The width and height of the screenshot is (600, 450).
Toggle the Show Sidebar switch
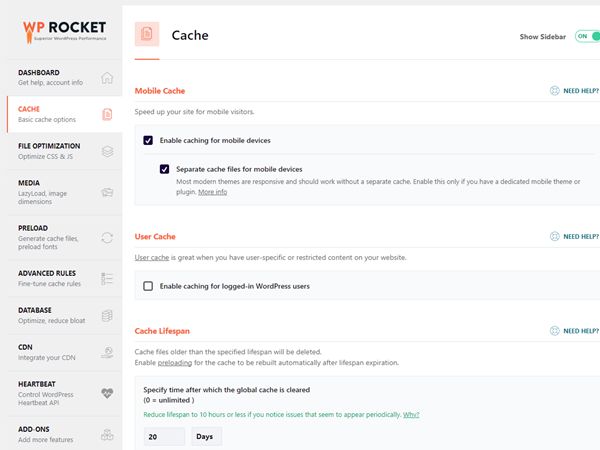pyautogui.click(x=587, y=36)
